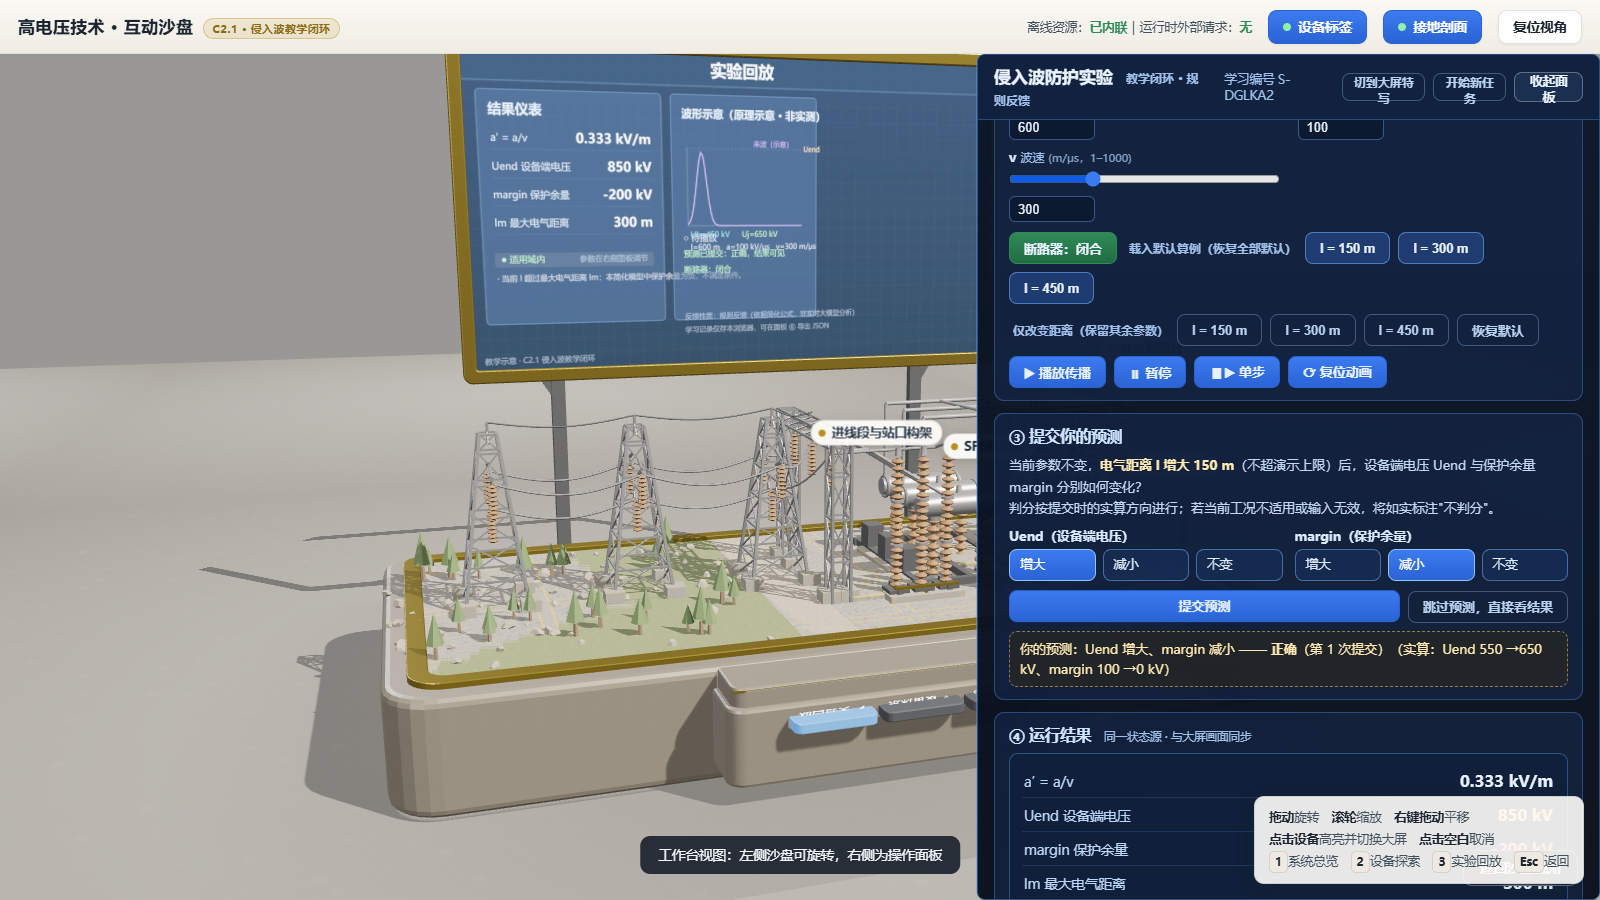Click 跳过预测，直接看结果 skip button
This screenshot has height=900, width=1600.
click(x=1487, y=607)
